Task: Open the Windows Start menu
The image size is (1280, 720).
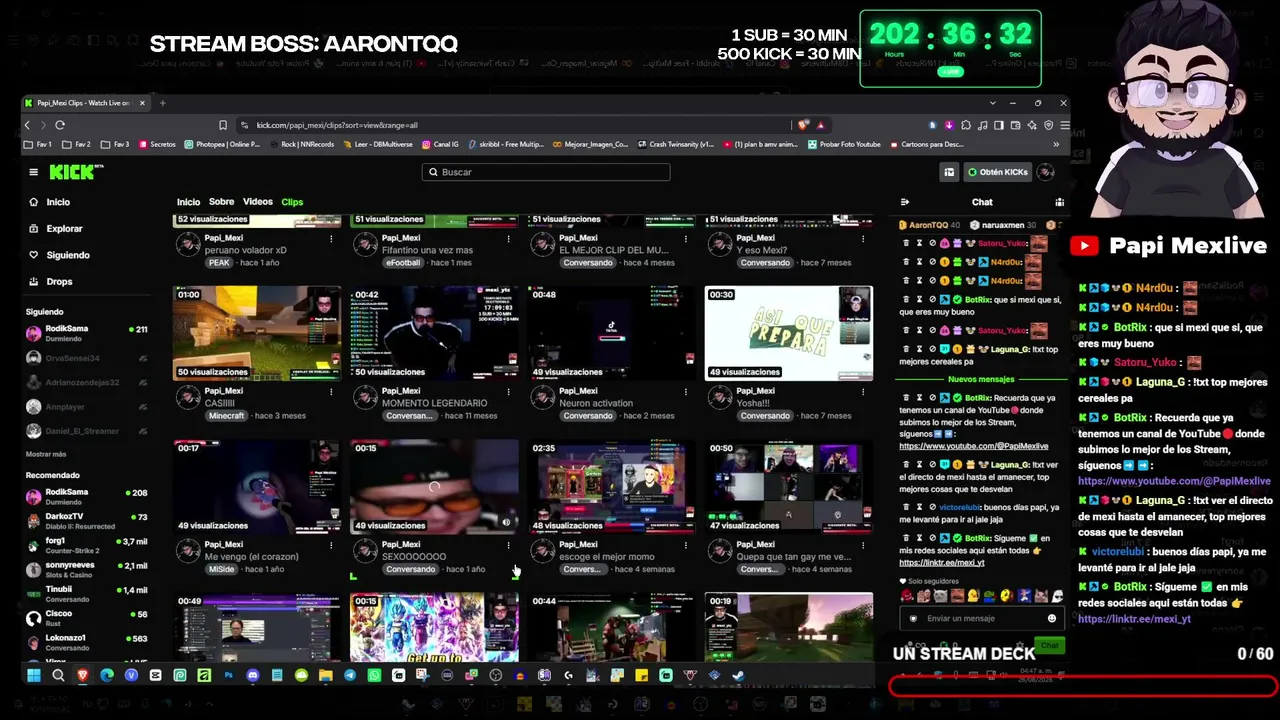Action: (33, 676)
